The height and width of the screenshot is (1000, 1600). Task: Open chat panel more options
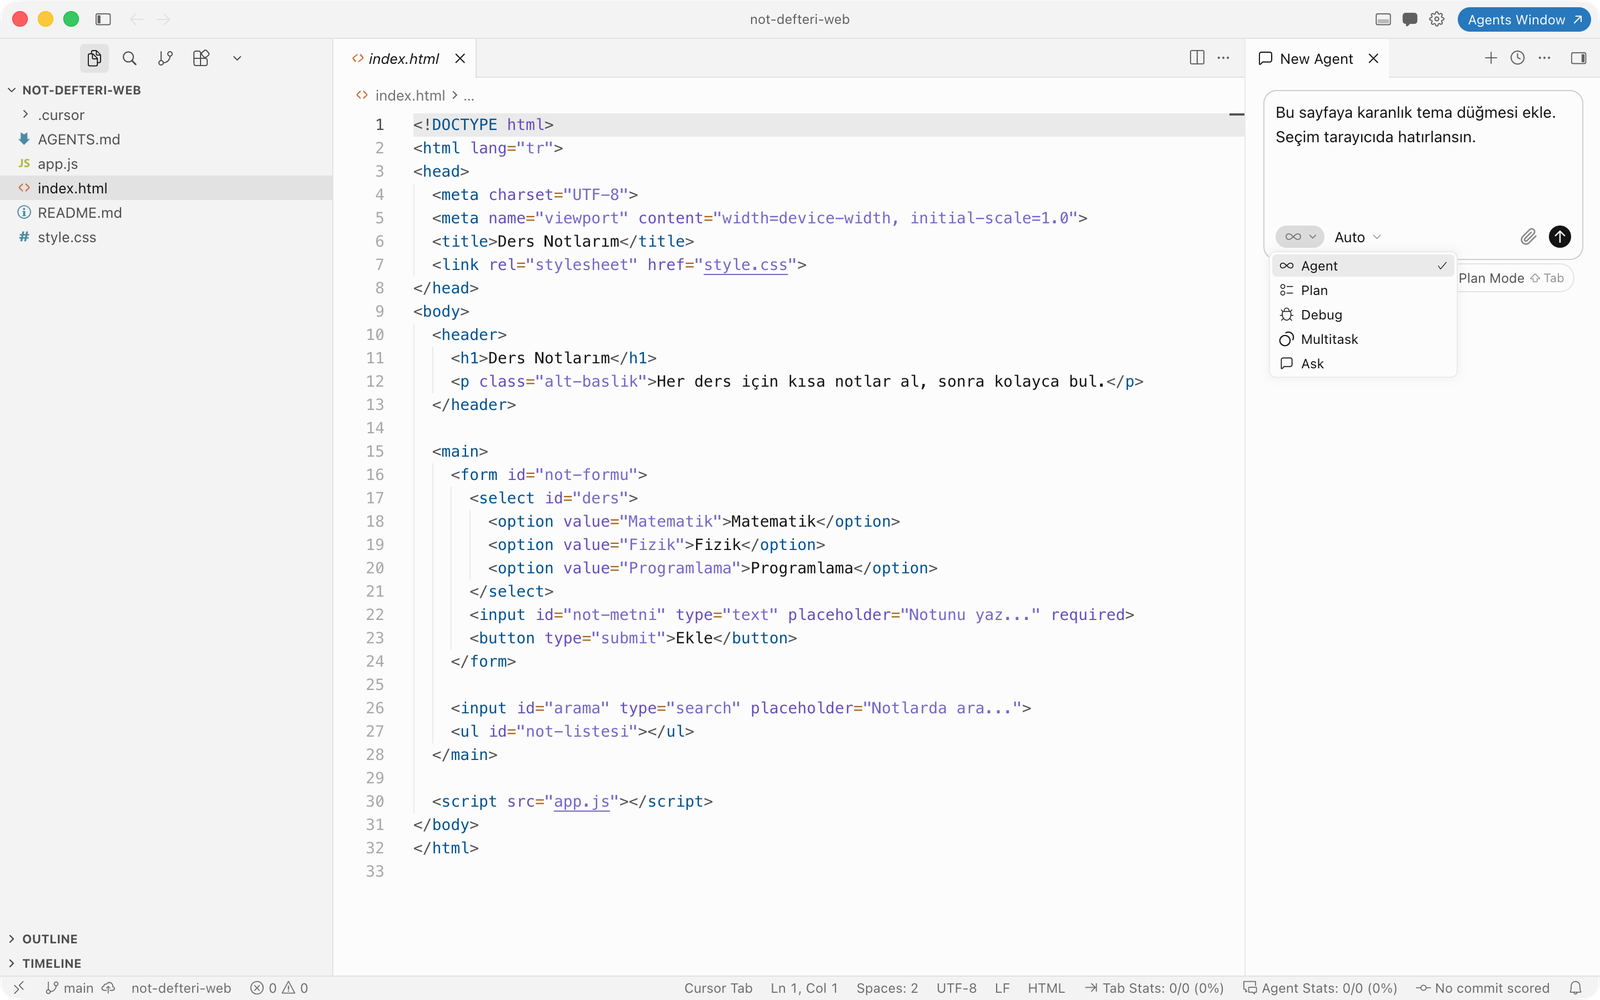coord(1544,58)
